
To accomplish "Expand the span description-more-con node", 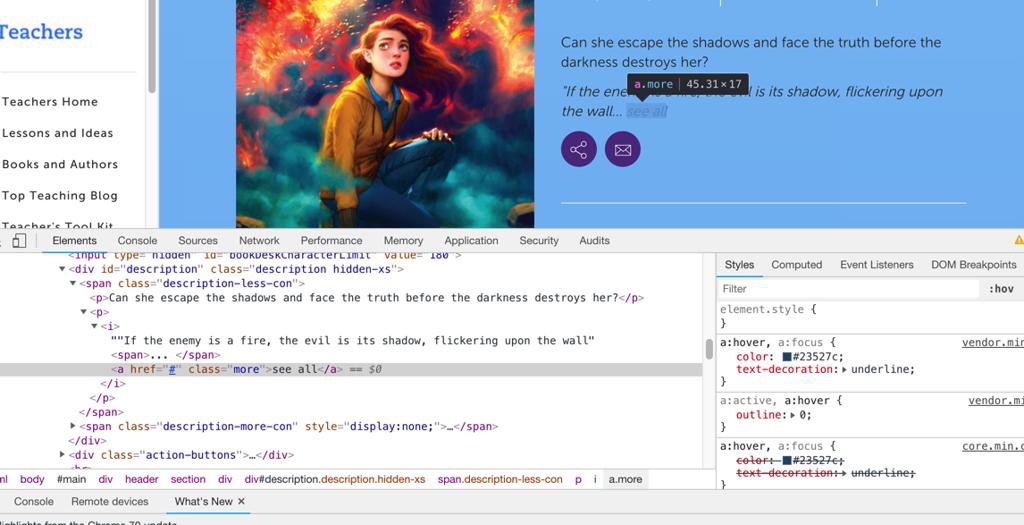I will tap(73, 426).
